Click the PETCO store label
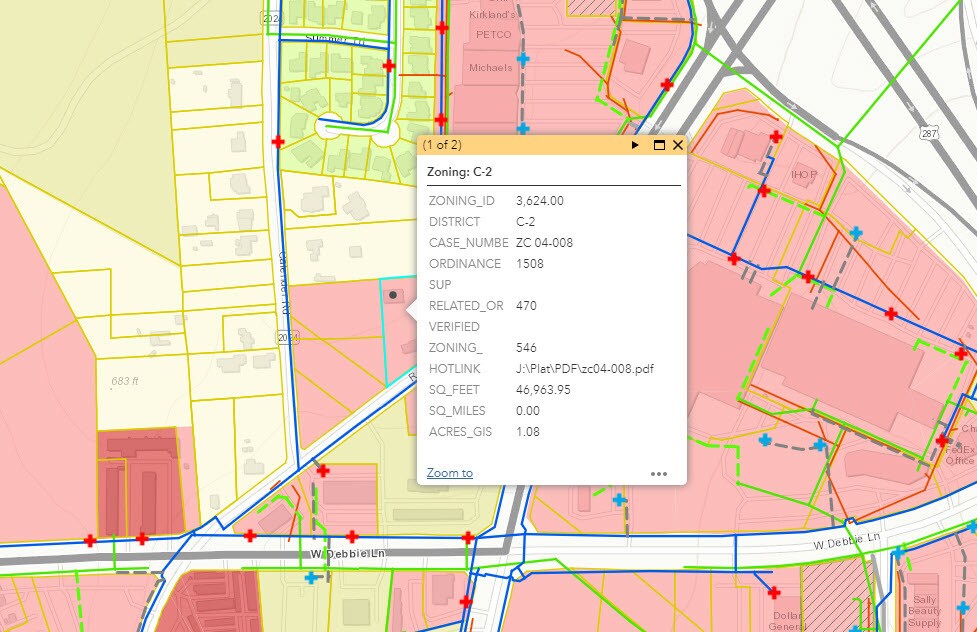 tap(495, 35)
